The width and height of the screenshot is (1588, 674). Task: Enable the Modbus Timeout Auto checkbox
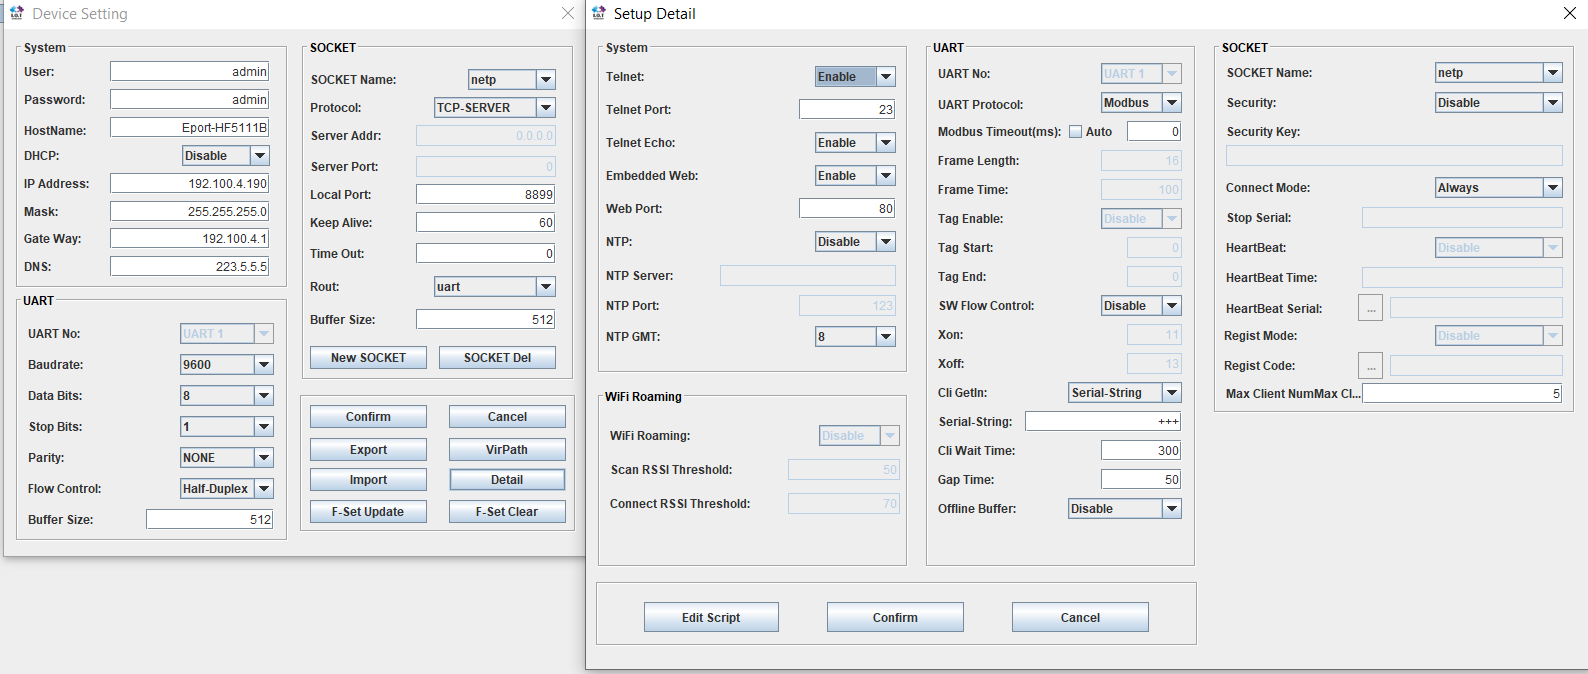click(x=1076, y=132)
